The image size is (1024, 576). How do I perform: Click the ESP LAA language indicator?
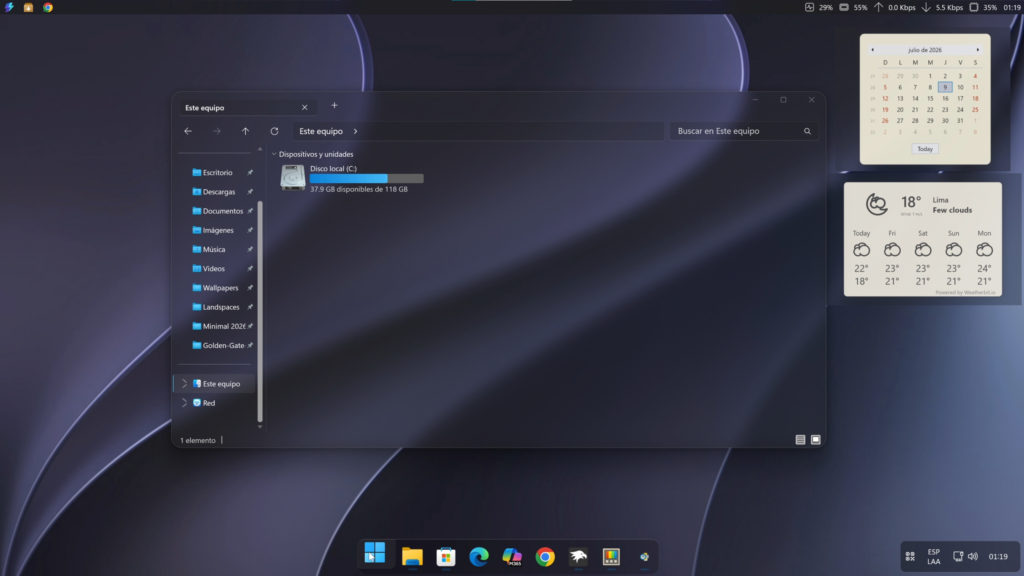934,556
